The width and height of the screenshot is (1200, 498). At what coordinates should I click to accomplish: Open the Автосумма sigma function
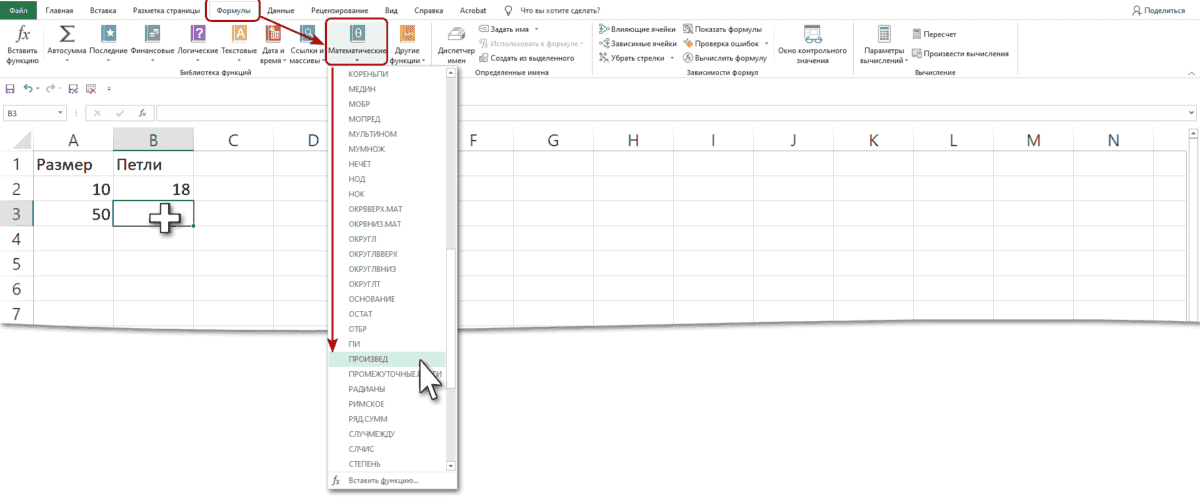[67, 42]
